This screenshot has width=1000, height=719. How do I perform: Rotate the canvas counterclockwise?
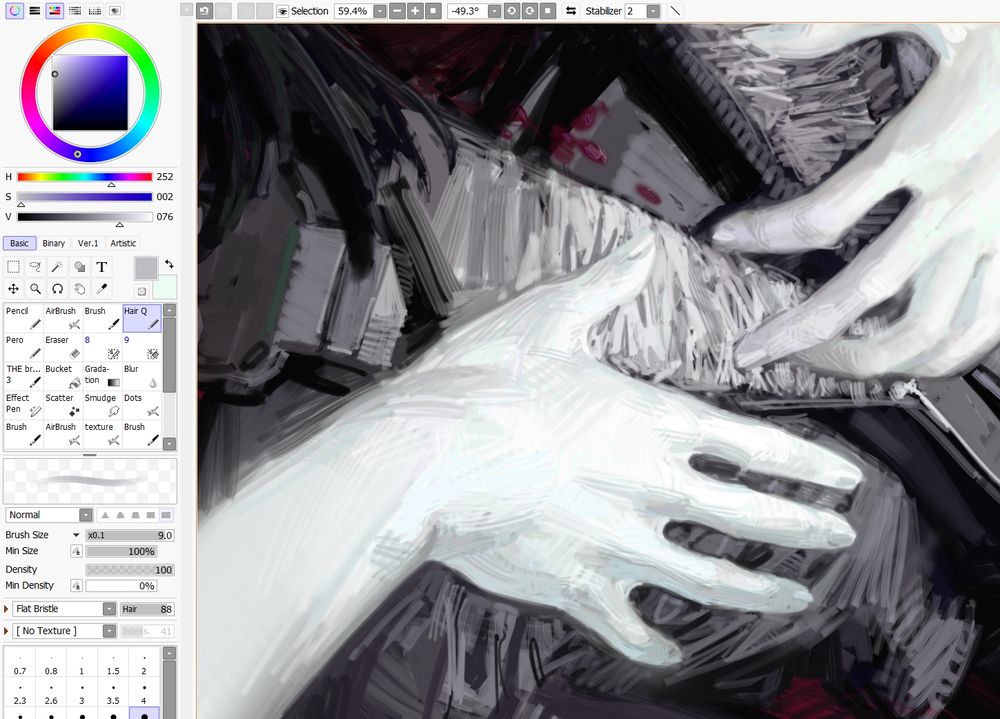[x=511, y=11]
